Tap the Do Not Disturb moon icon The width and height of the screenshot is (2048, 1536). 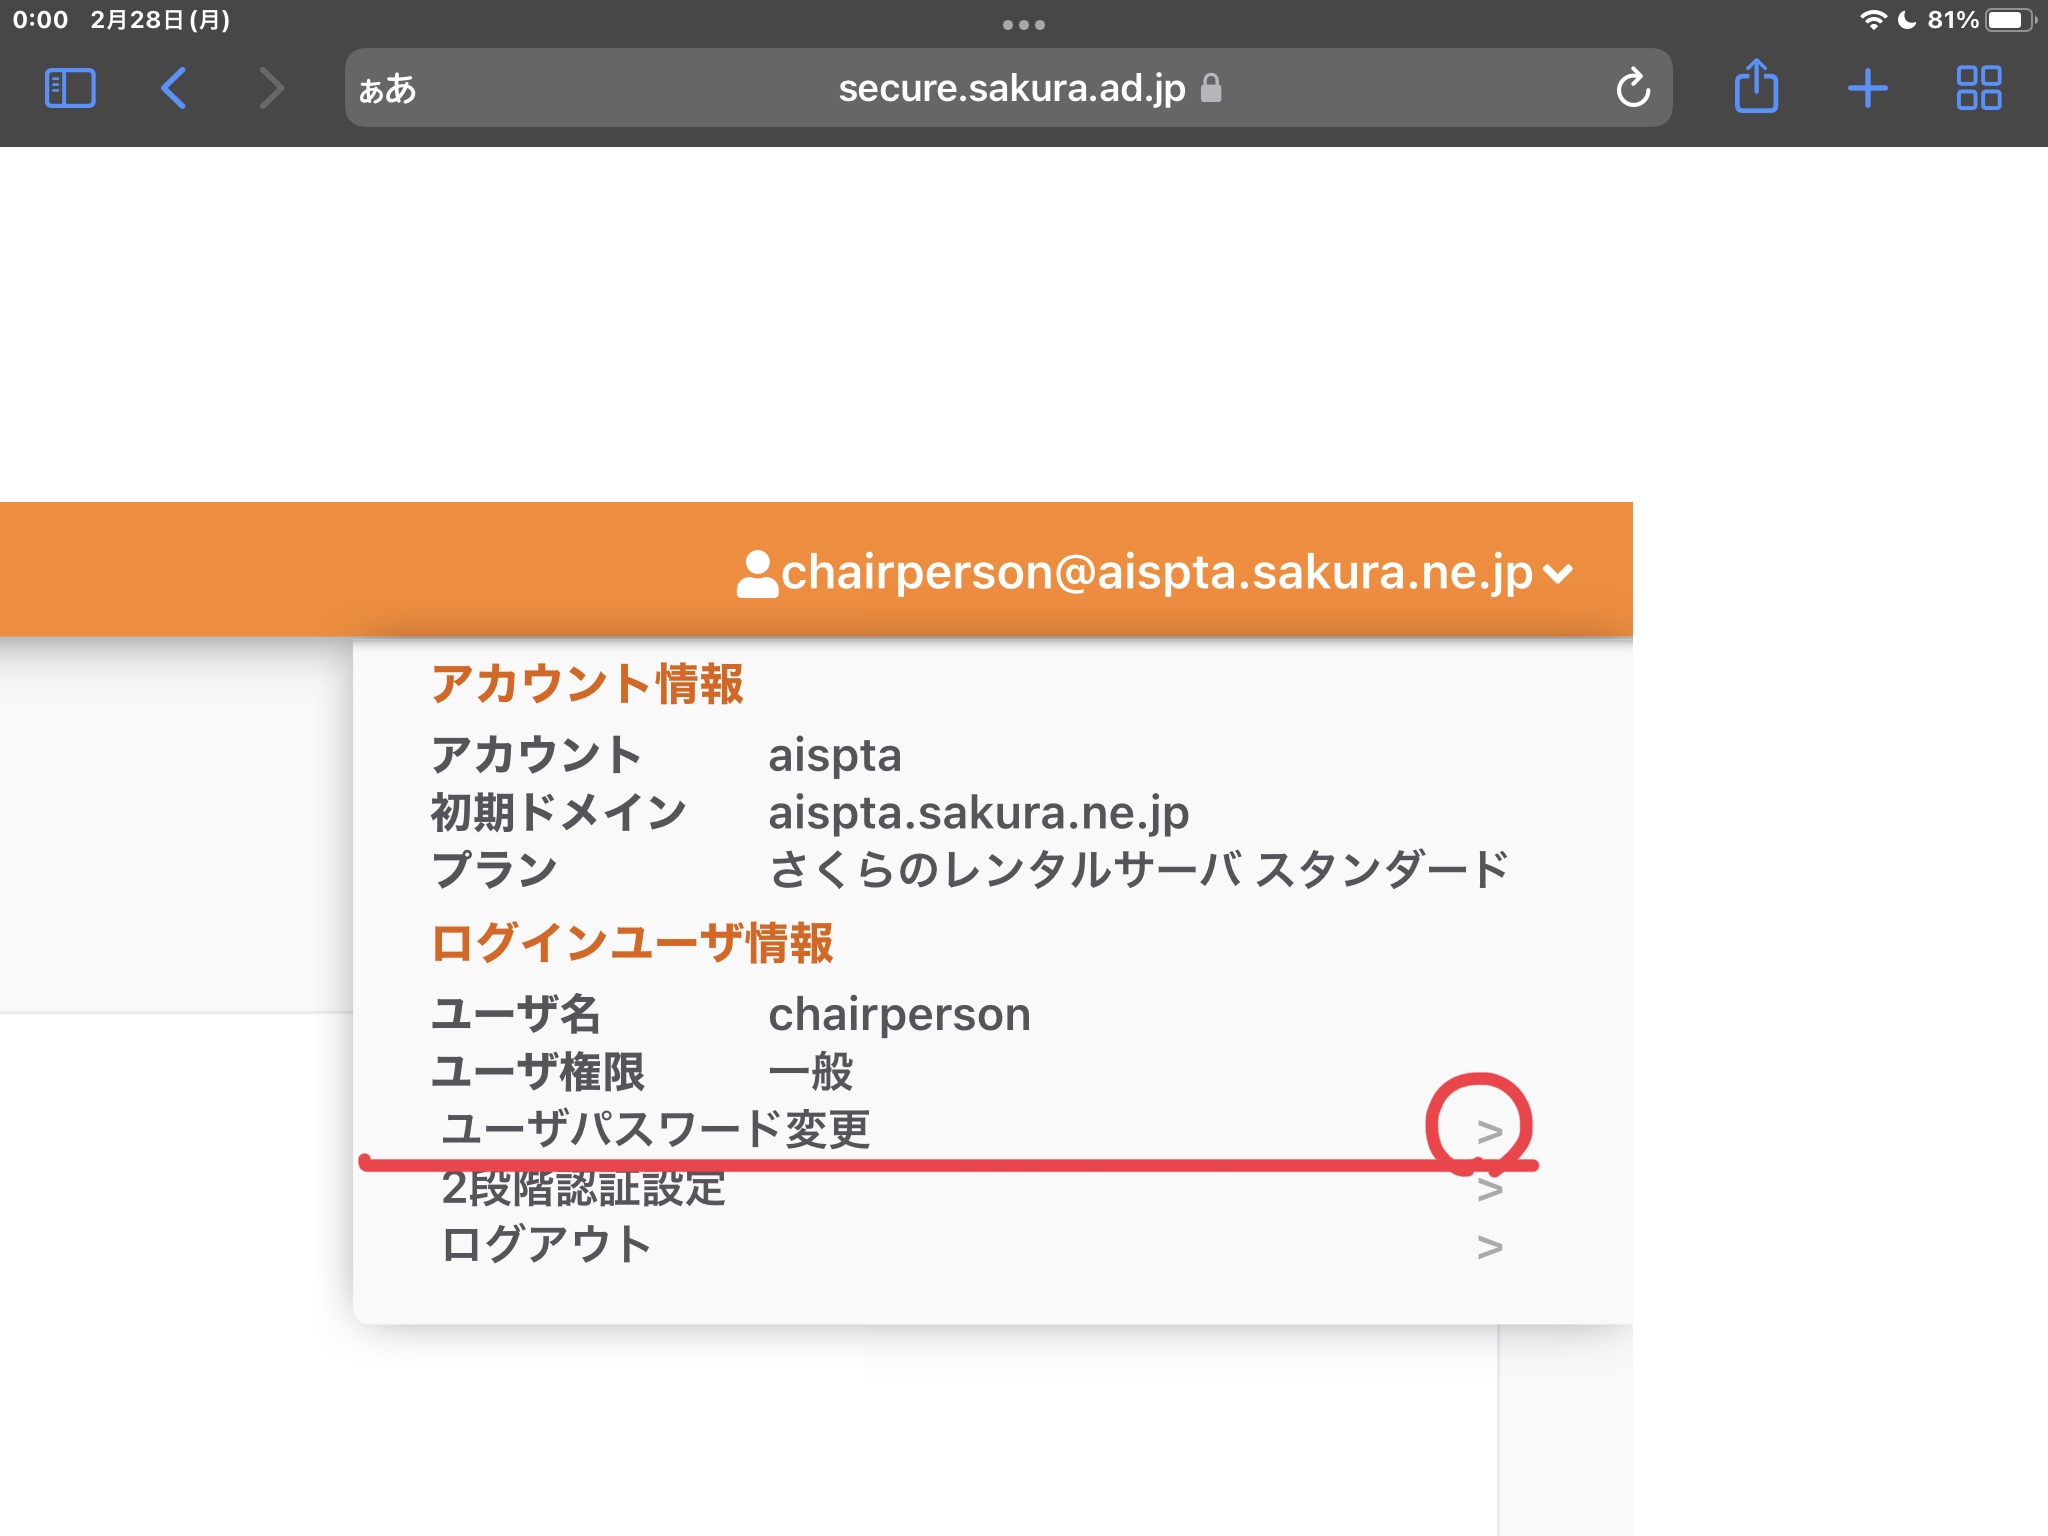click(x=1907, y=20)
